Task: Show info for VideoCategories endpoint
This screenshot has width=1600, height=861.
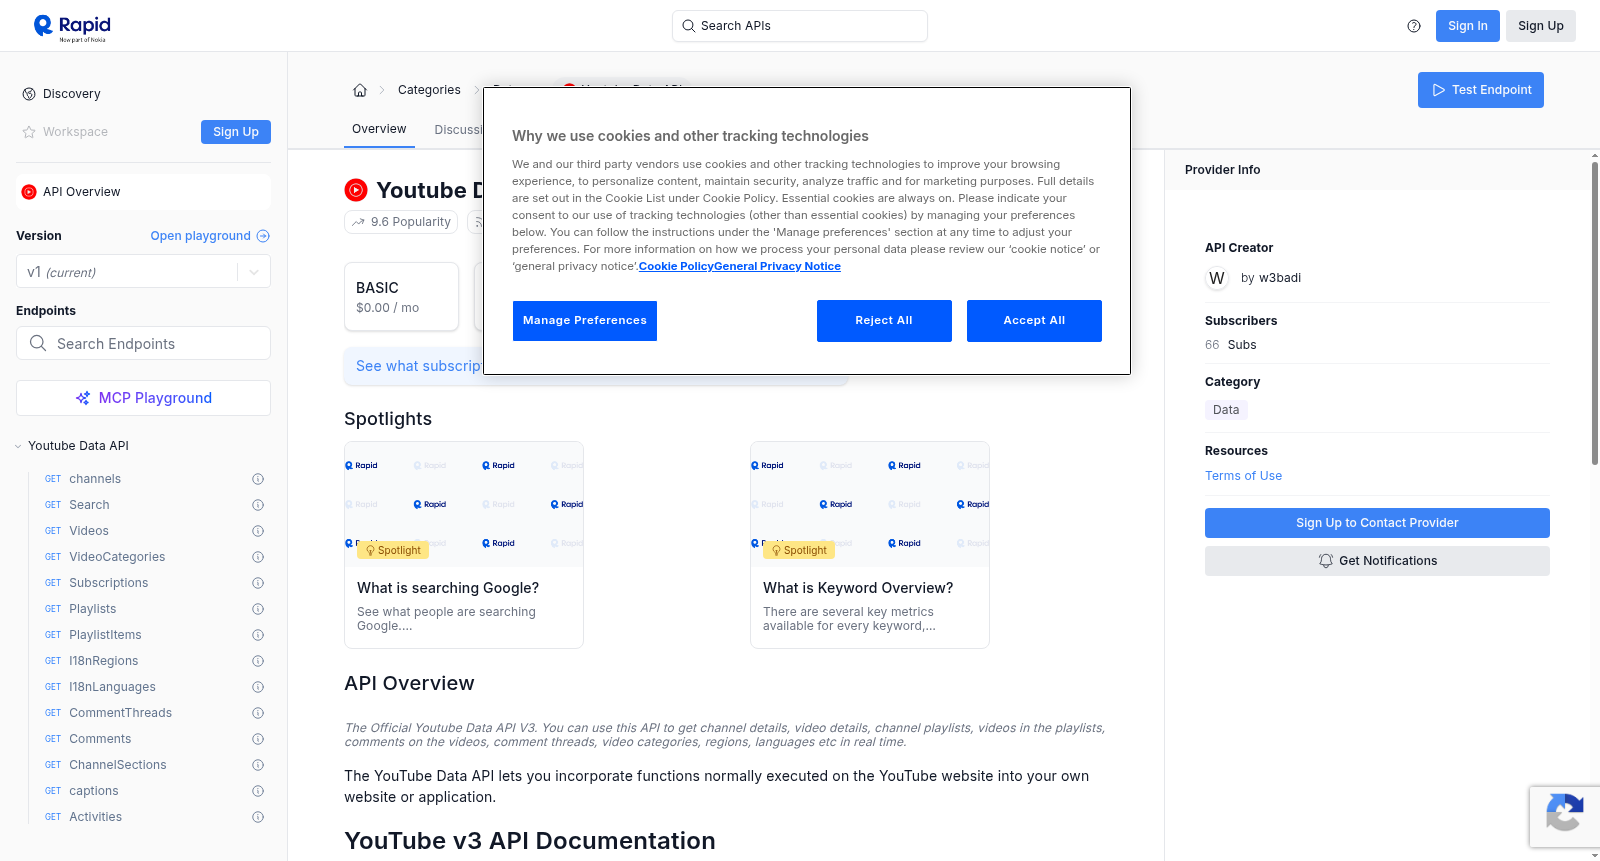Action: (258, 557)
